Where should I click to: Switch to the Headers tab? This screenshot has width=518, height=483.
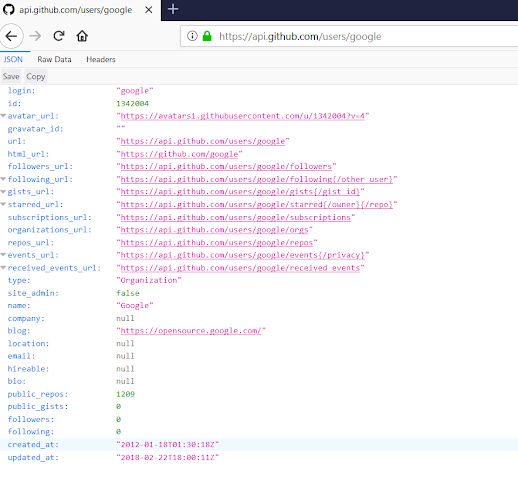pyautogui.click(x=101, y=59)
